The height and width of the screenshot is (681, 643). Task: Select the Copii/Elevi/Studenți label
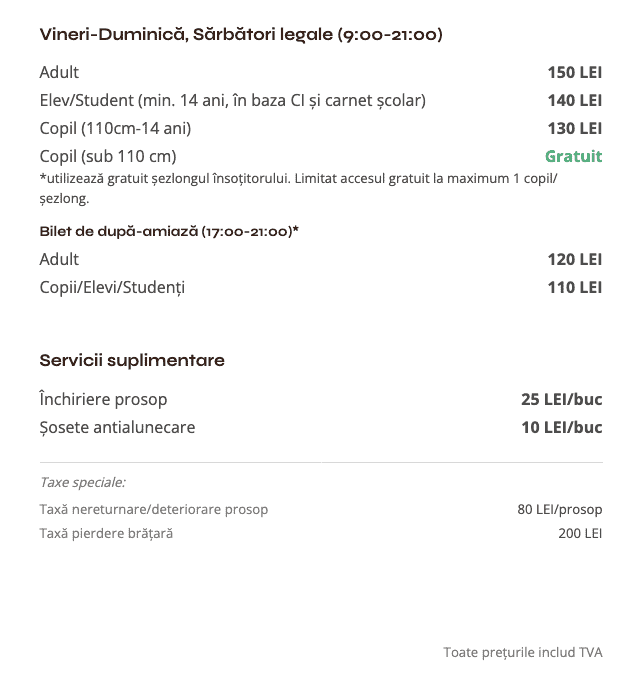point(112,287)
